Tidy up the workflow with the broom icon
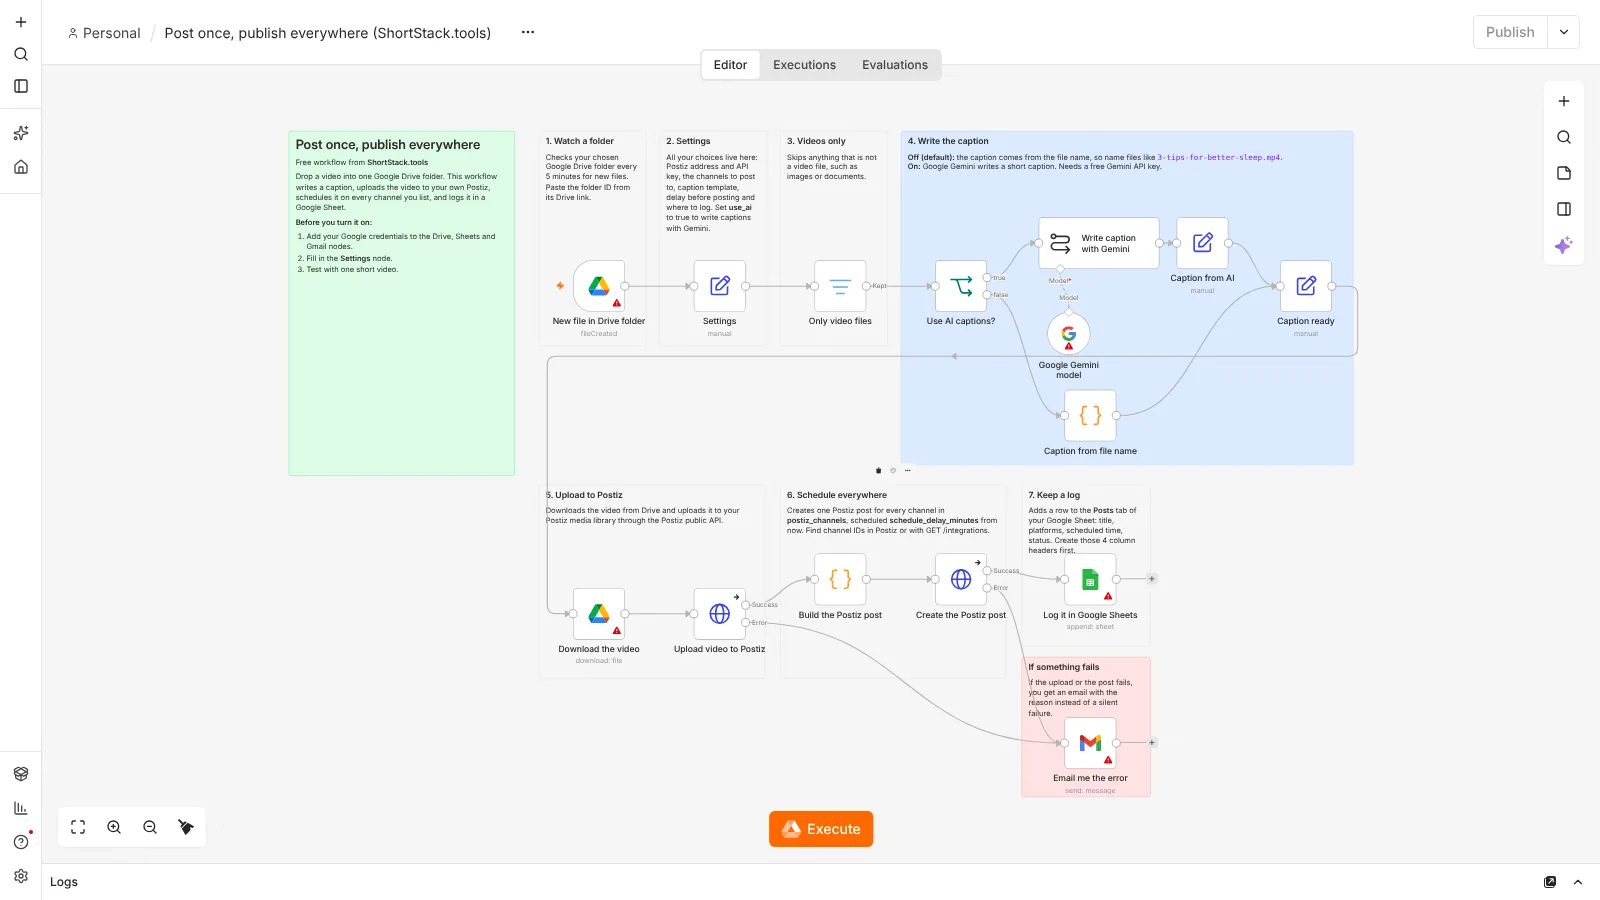The width and height of the screenshot is (1600, 900). click(186, 827)
